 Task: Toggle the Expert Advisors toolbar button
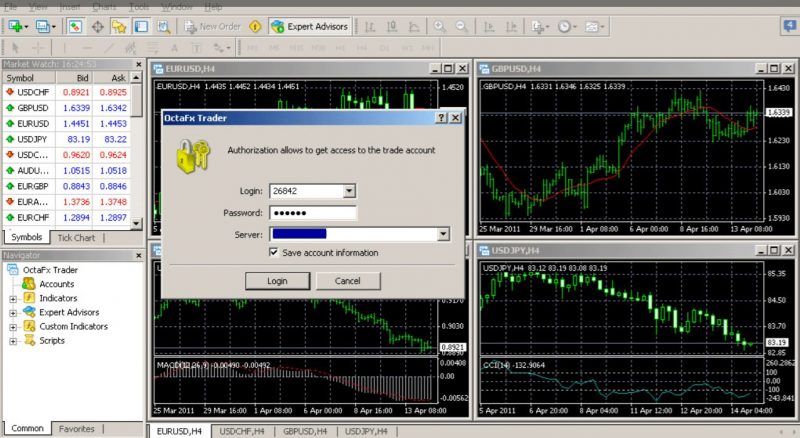coord(310,27)
